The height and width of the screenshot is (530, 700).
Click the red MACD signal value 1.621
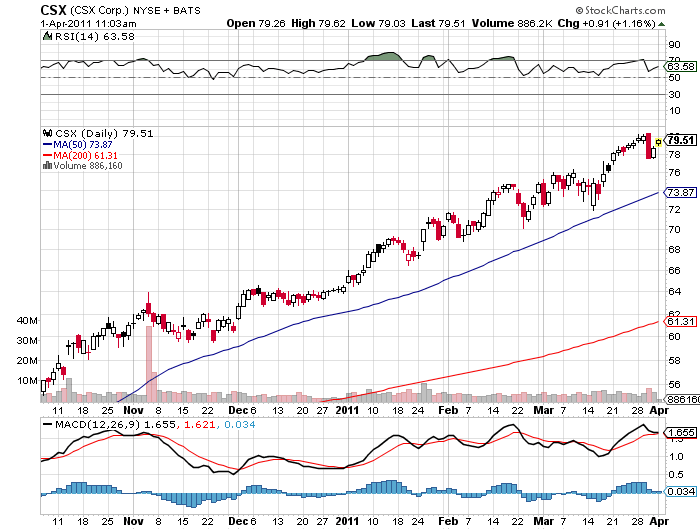pyautogui.click(x=200, y=424)
